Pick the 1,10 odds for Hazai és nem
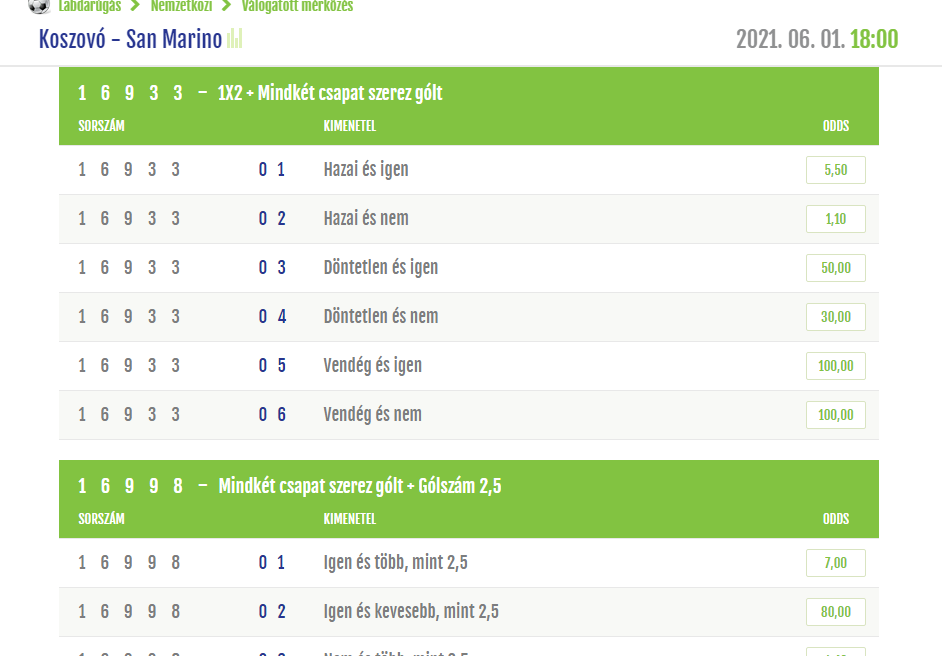 pos(835,219)
